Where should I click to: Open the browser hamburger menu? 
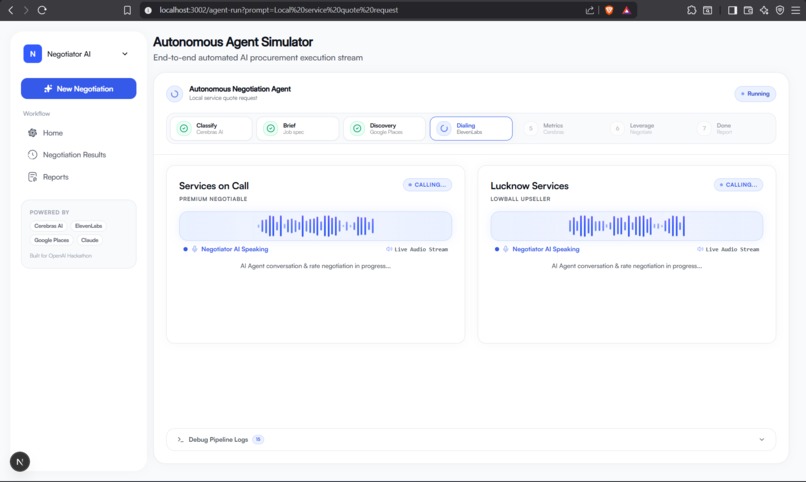pyautogui.click(x=795, y=10)
